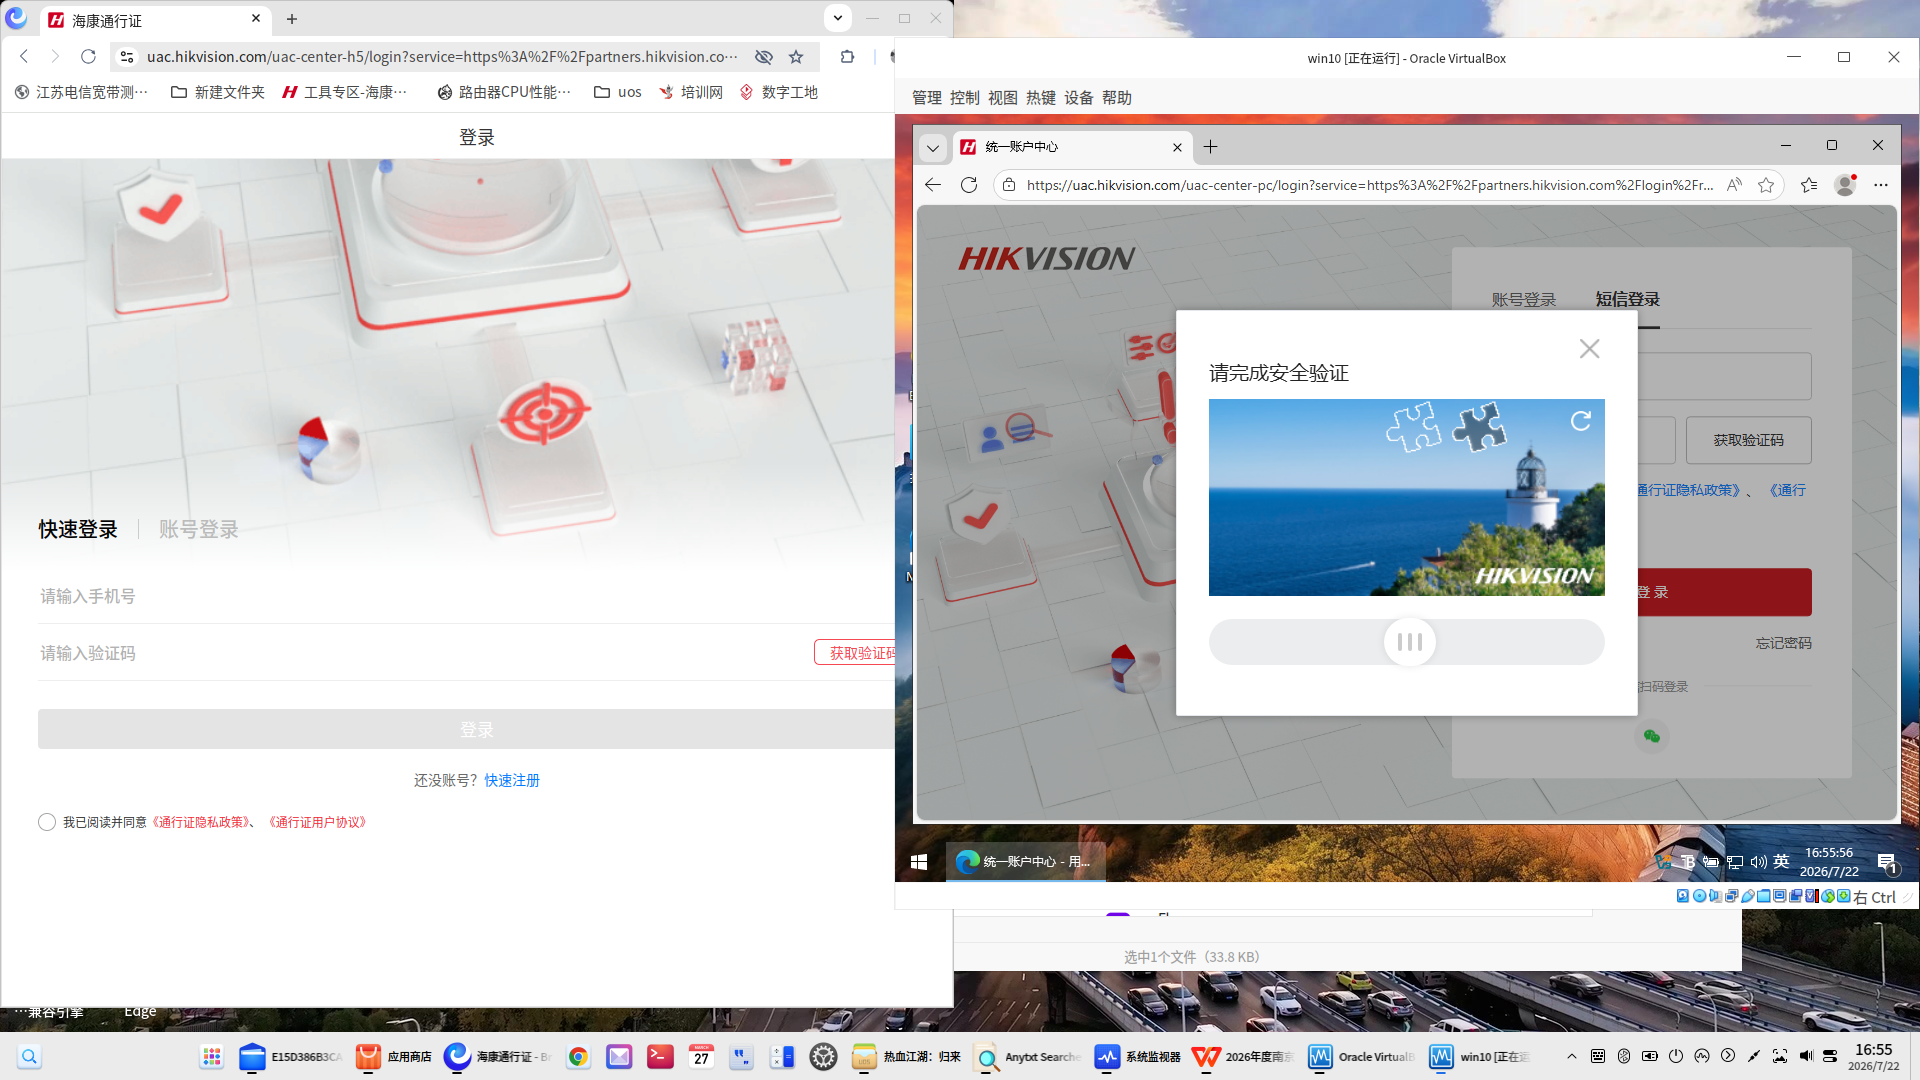The height and width of the screenshot is (1080, 1920).
Task: Click the captcha slider handle
Action: coord(1410,642)
